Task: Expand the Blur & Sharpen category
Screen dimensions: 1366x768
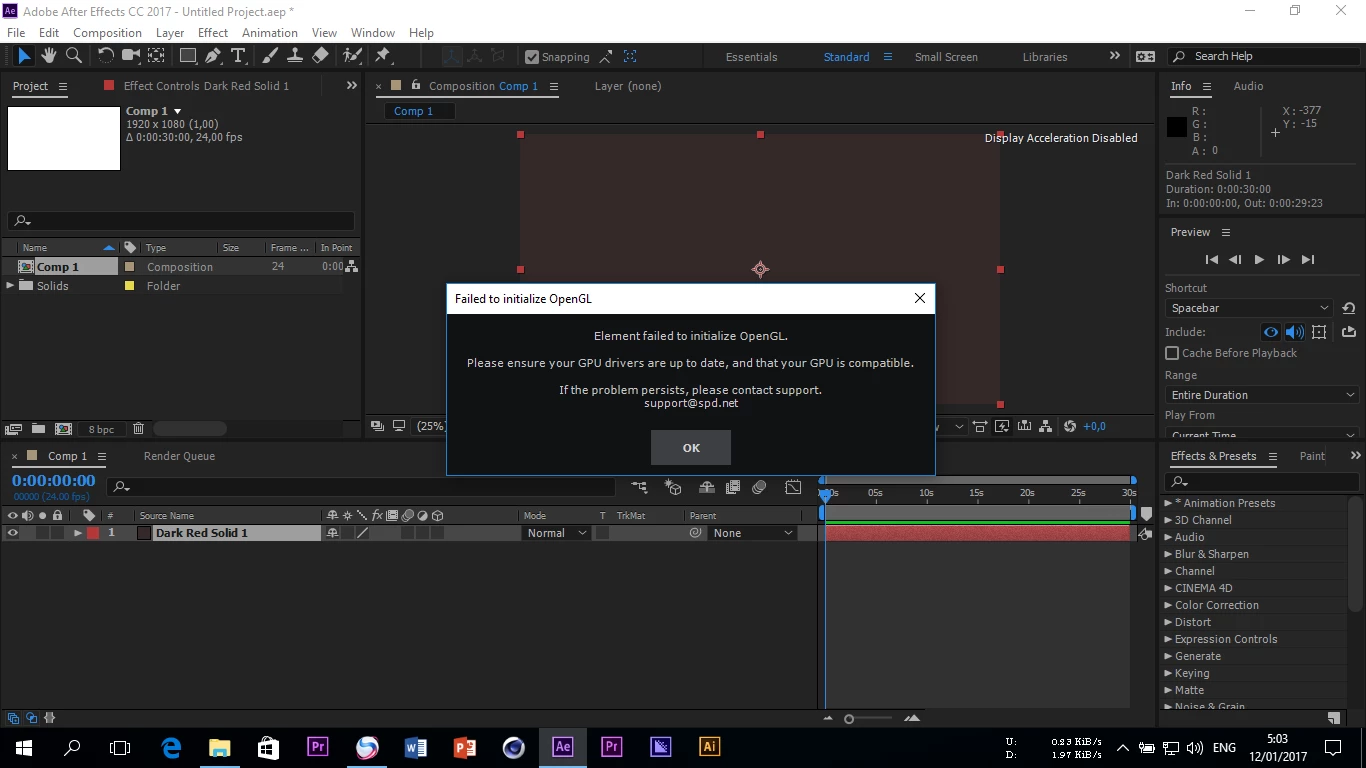Action: pos(1168,554)
